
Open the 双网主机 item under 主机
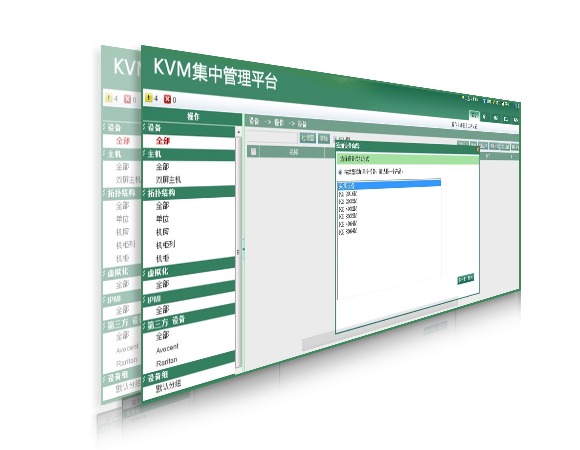(x=168, y=180)
